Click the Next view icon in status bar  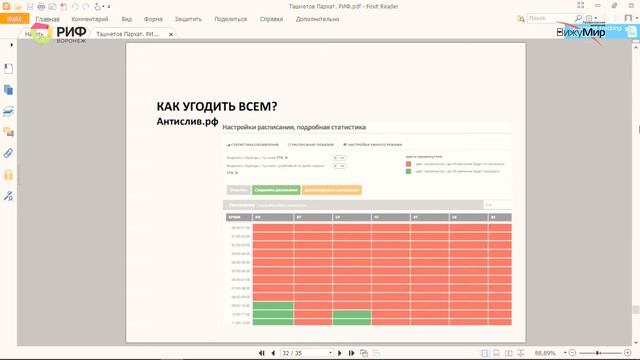pos(376,353)
